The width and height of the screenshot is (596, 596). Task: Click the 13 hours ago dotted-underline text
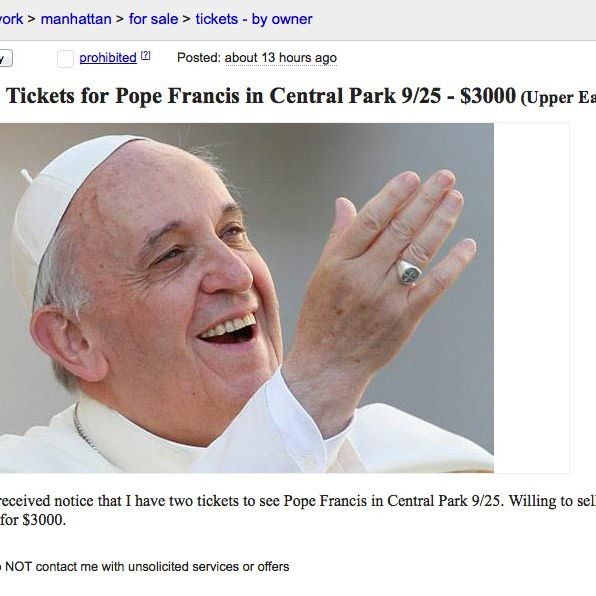tap(281, 58)
